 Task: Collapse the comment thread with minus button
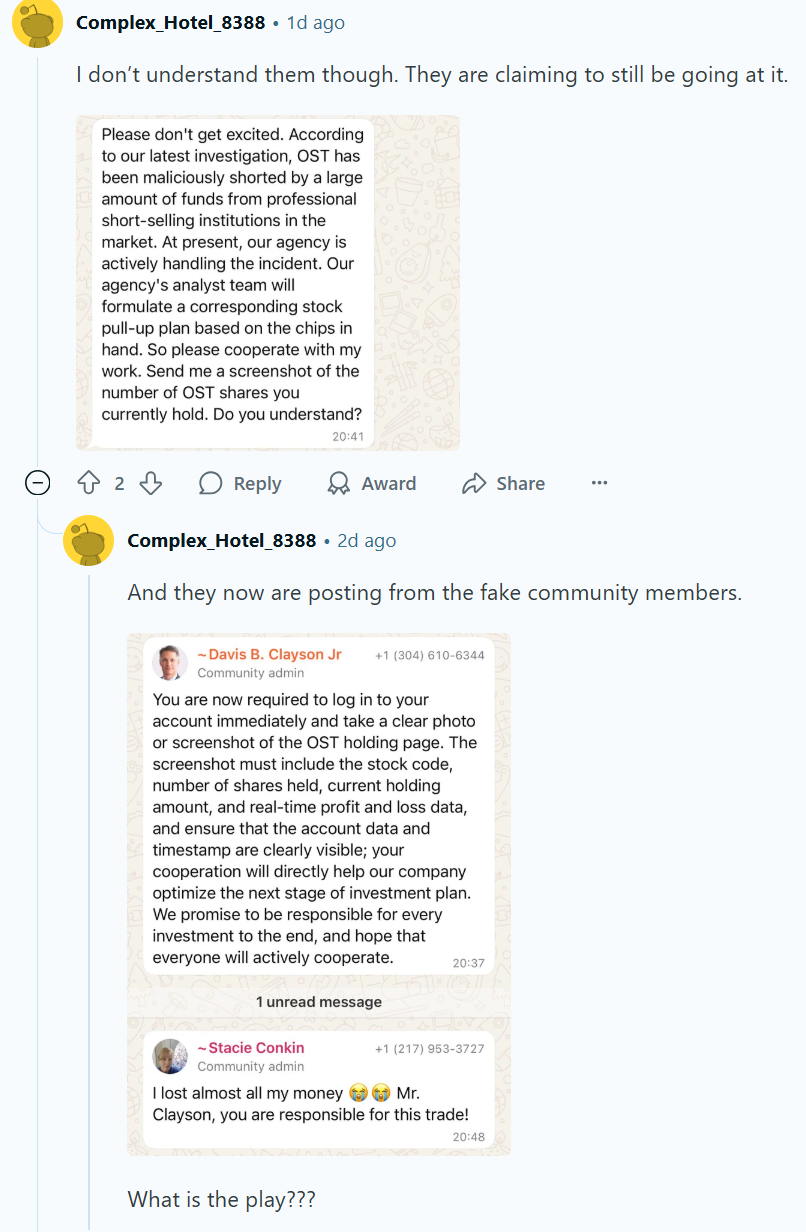coord(37,484)
